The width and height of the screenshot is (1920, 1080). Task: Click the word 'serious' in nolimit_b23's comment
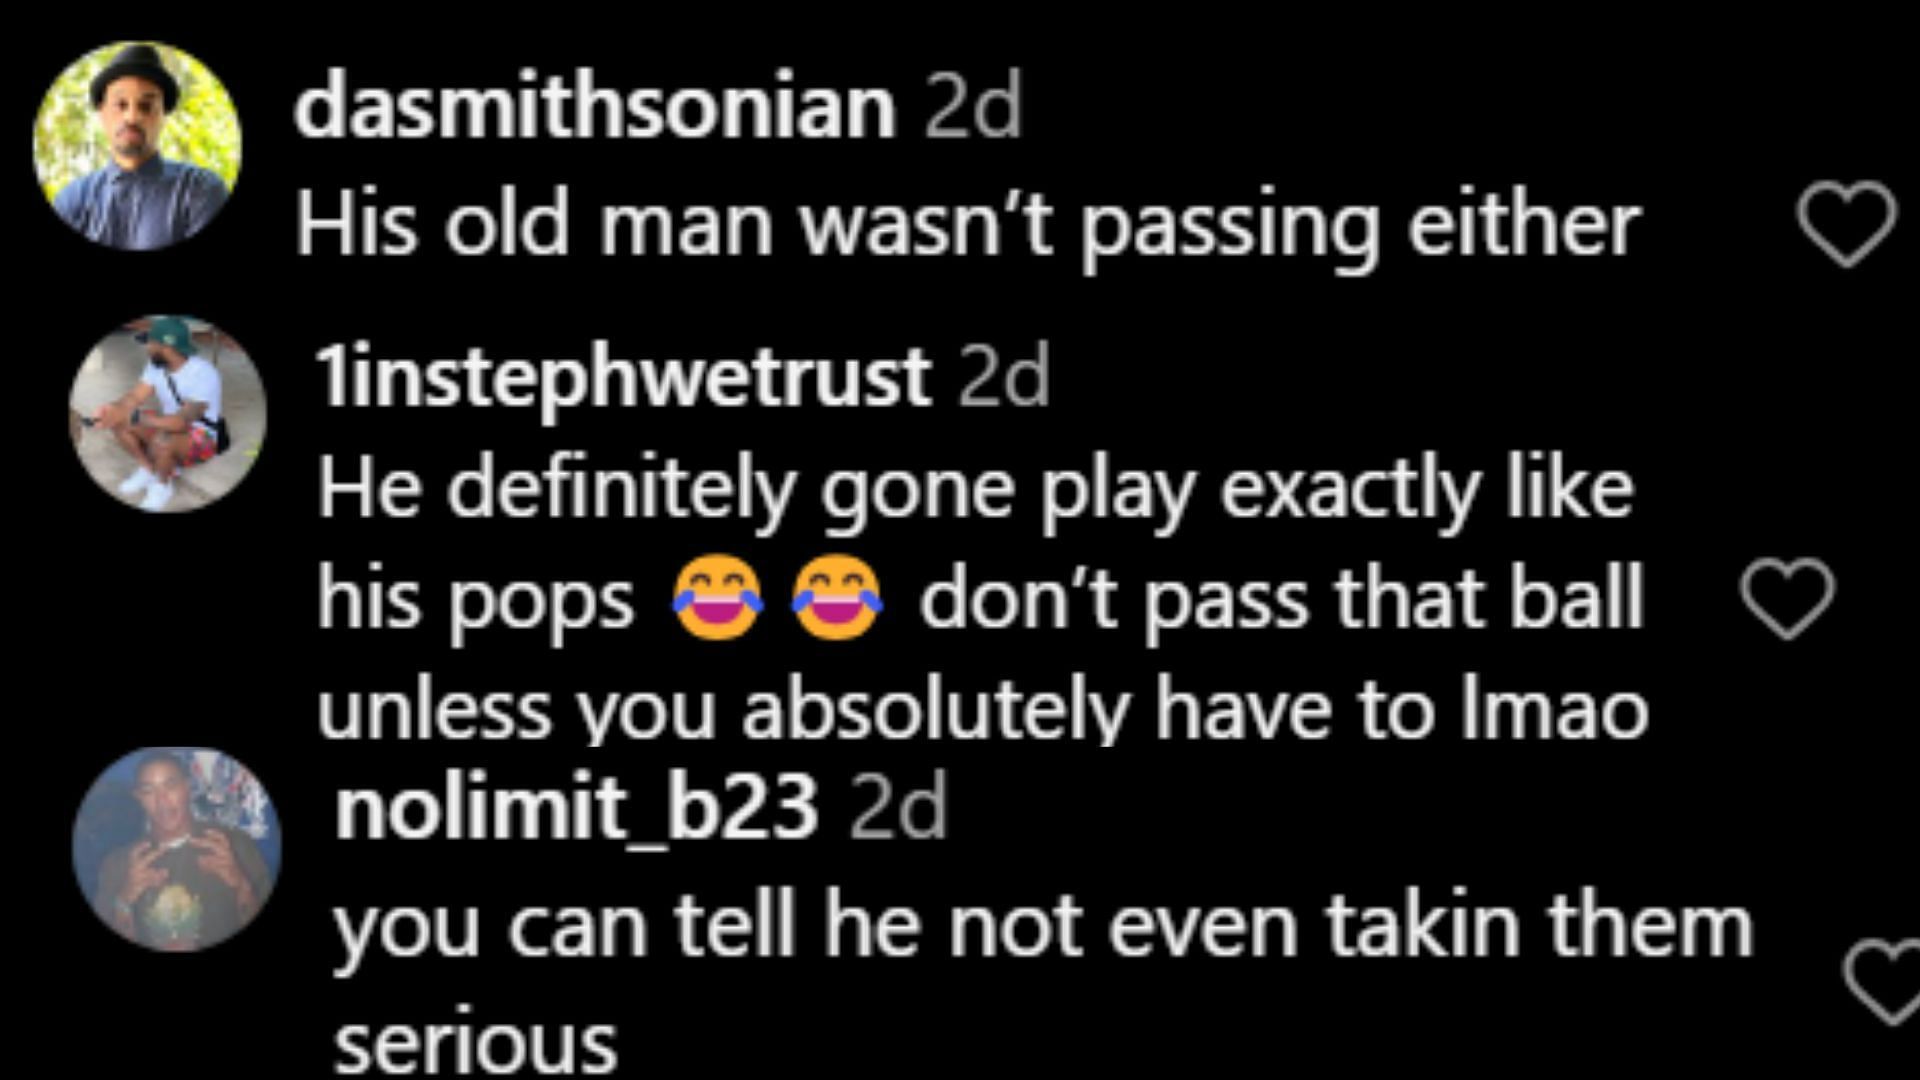pyautogui.click(x=475, y=1045)
